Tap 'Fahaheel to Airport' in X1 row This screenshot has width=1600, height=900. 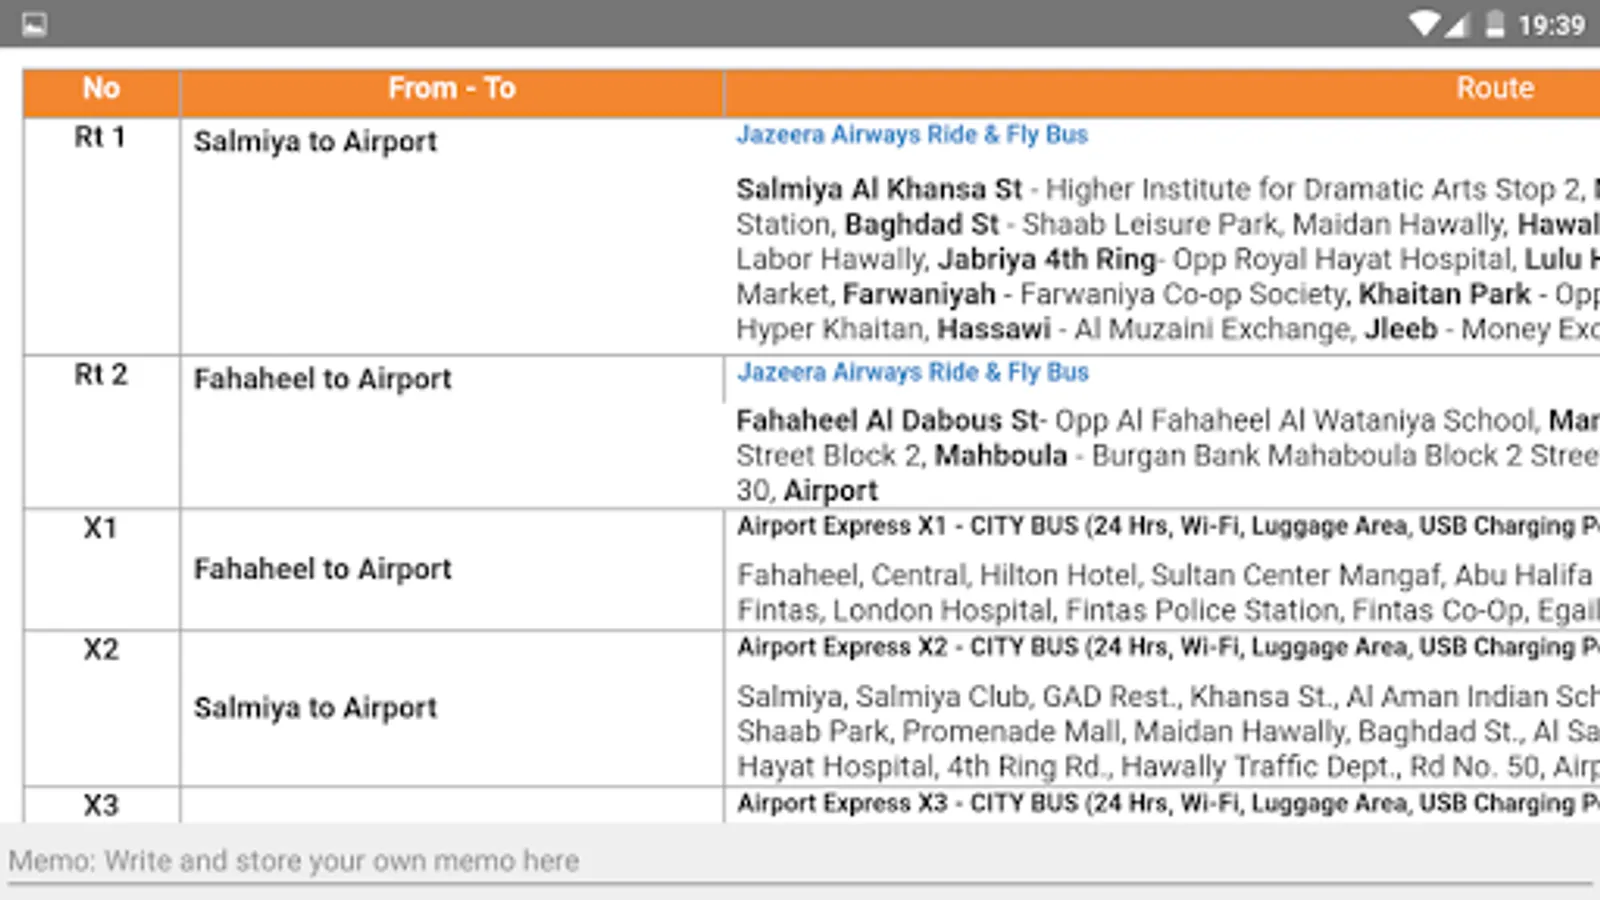click(323, 569)
